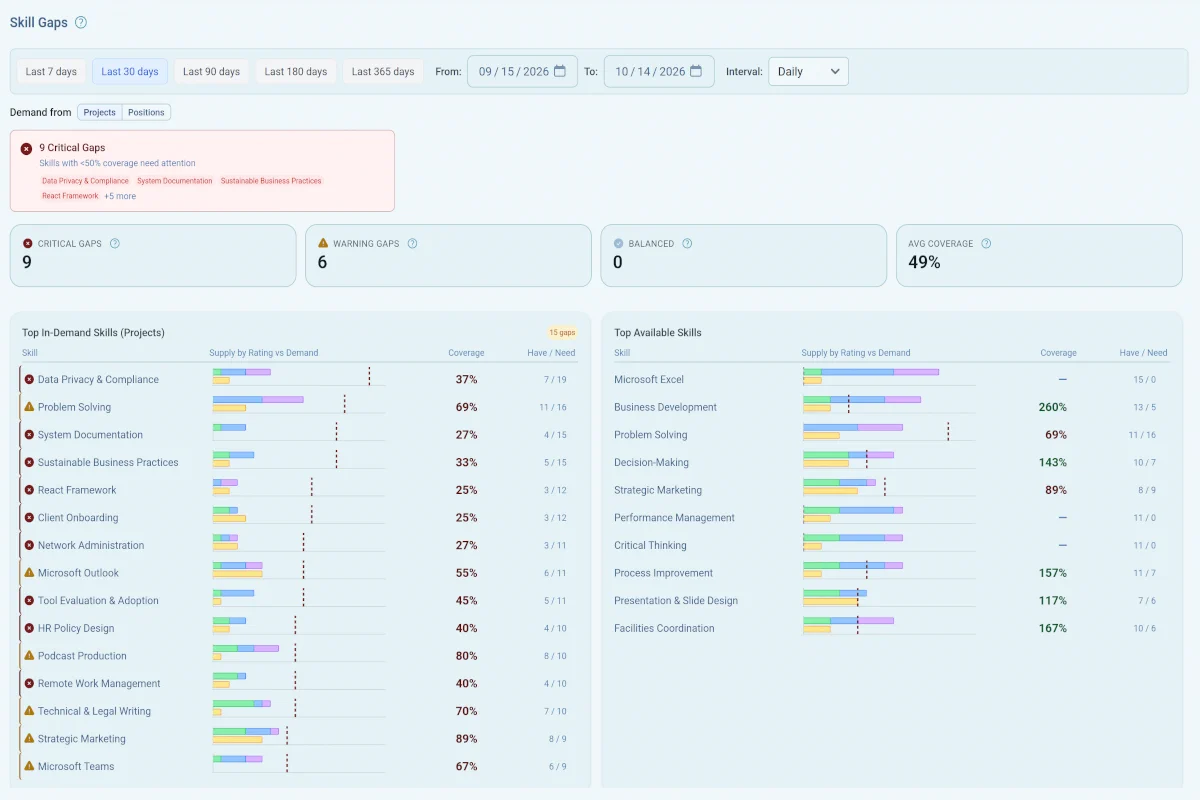Click the Decision-Making skill row label

pos(651,463)
